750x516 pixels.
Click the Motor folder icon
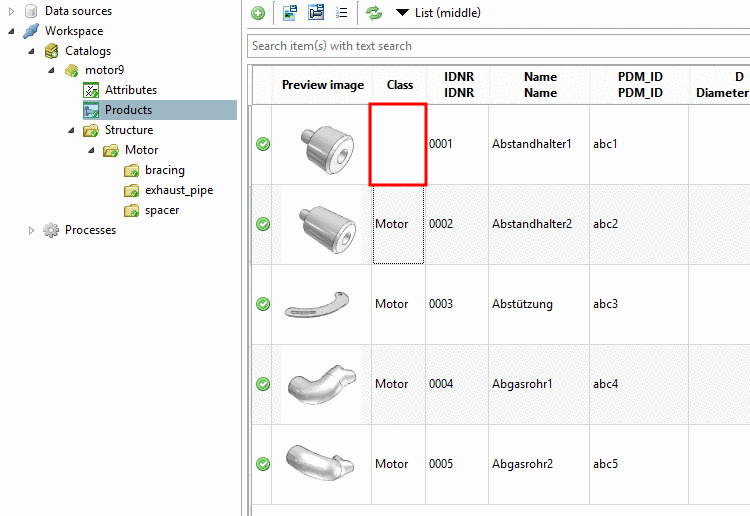pos(111,151)
